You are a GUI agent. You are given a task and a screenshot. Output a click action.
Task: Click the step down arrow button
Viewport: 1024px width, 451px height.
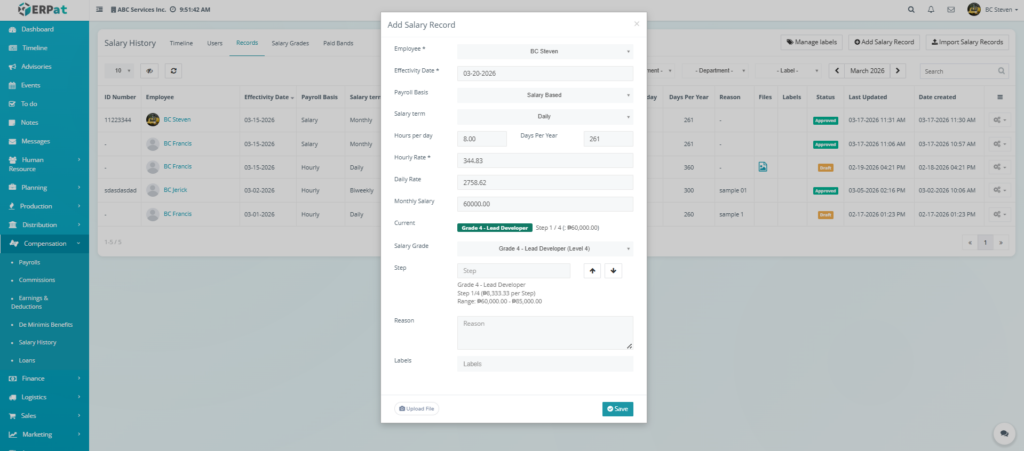613,270
